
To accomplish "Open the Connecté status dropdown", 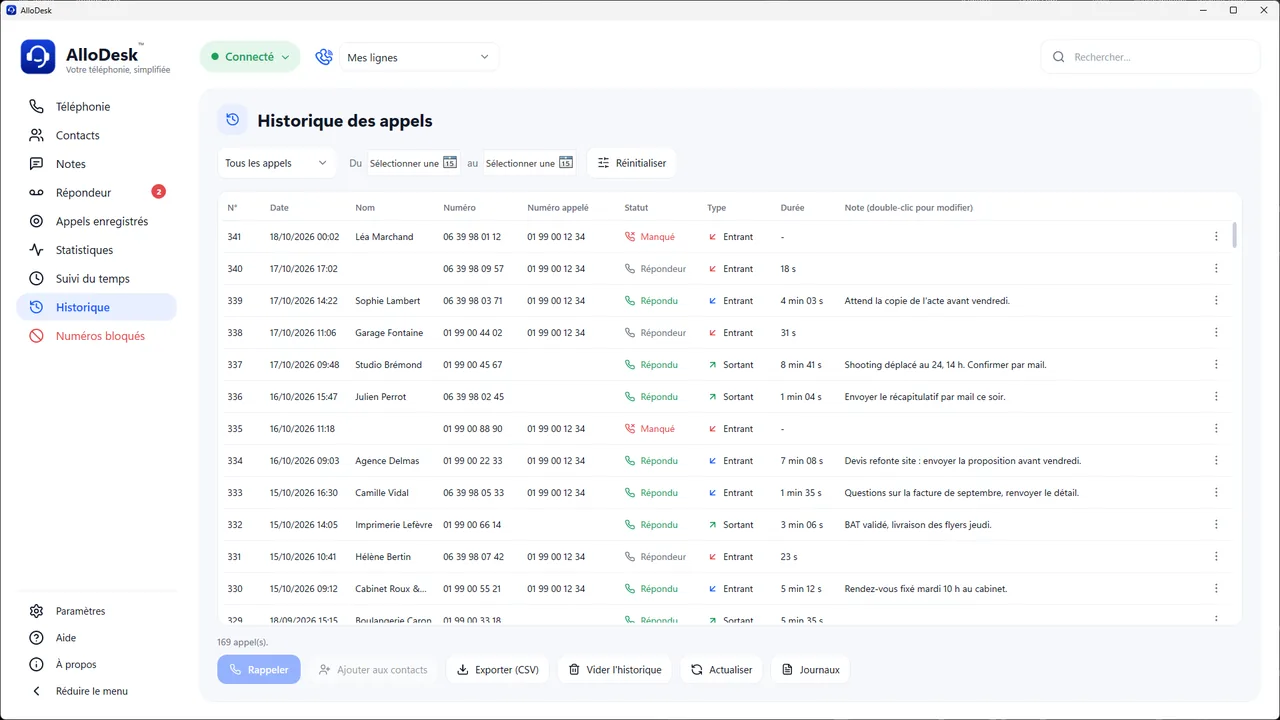I will point(250,57).
